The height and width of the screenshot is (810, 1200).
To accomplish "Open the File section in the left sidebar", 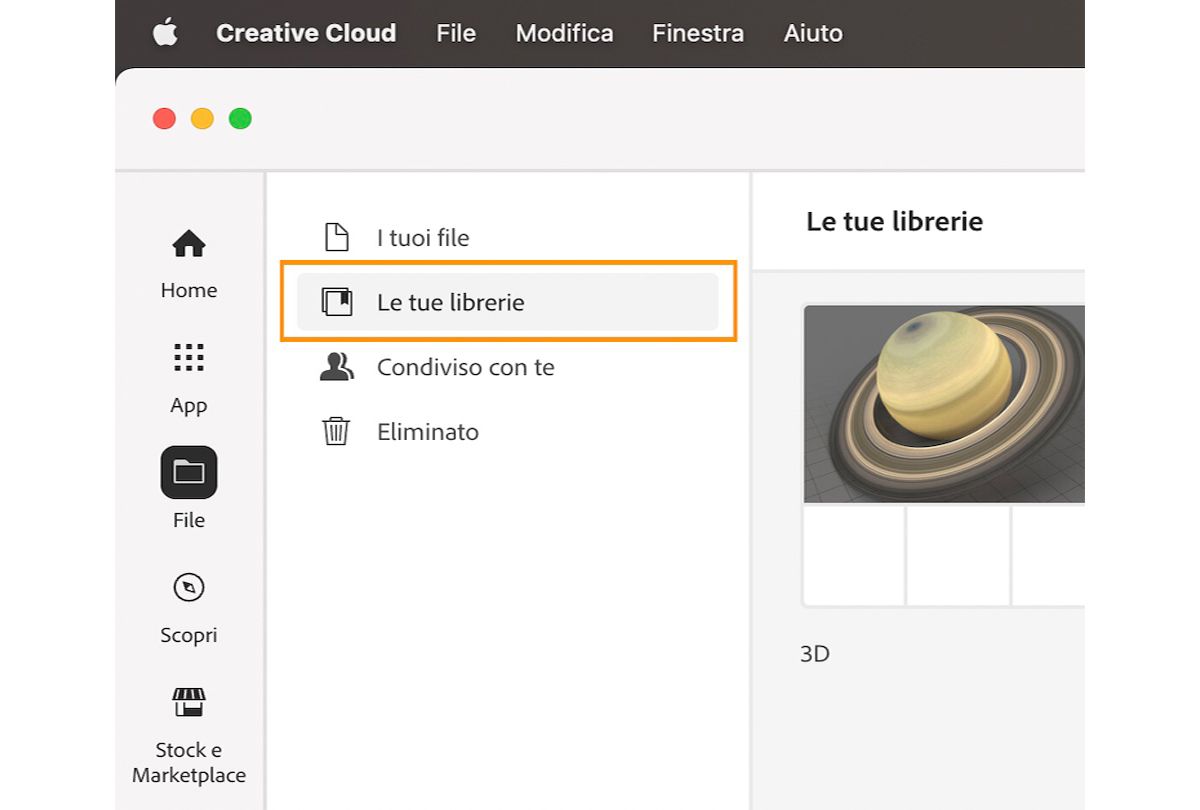I will [188, 471].
